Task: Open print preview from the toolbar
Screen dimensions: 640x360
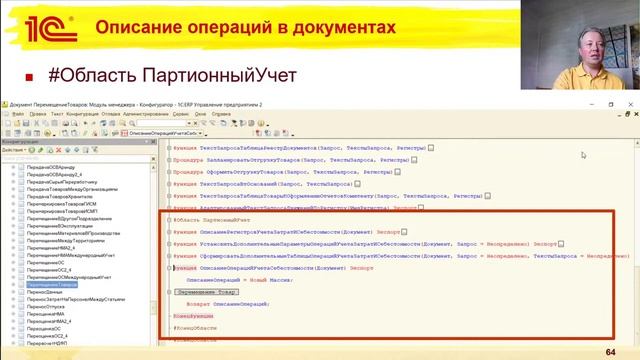Action: click(x=74, y=123)
